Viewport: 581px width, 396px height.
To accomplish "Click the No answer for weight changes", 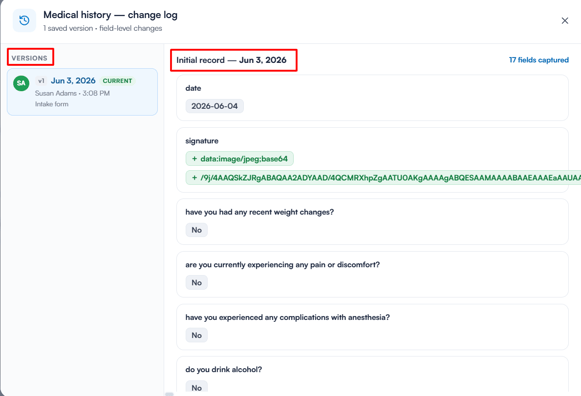I will click(x=196, y=230).
